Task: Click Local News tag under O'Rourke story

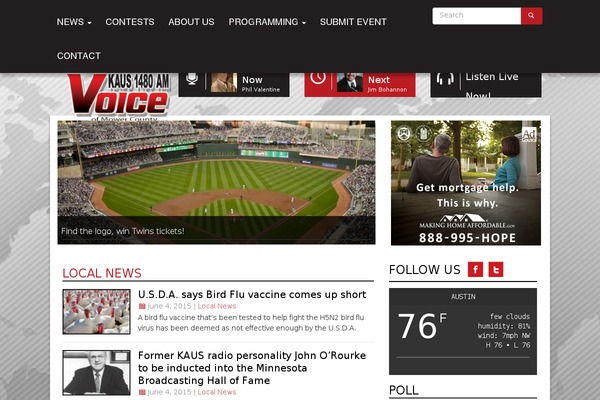Action: tap(217, 392)
